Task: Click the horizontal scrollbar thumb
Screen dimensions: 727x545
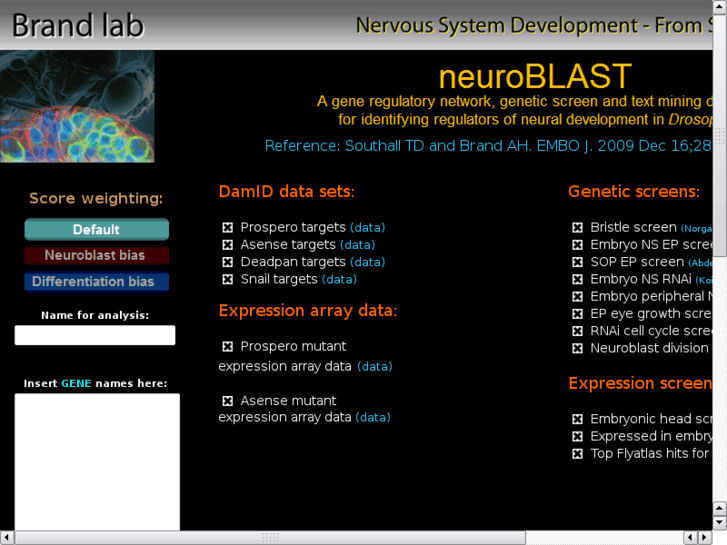Action: click(x=270, y=537)
